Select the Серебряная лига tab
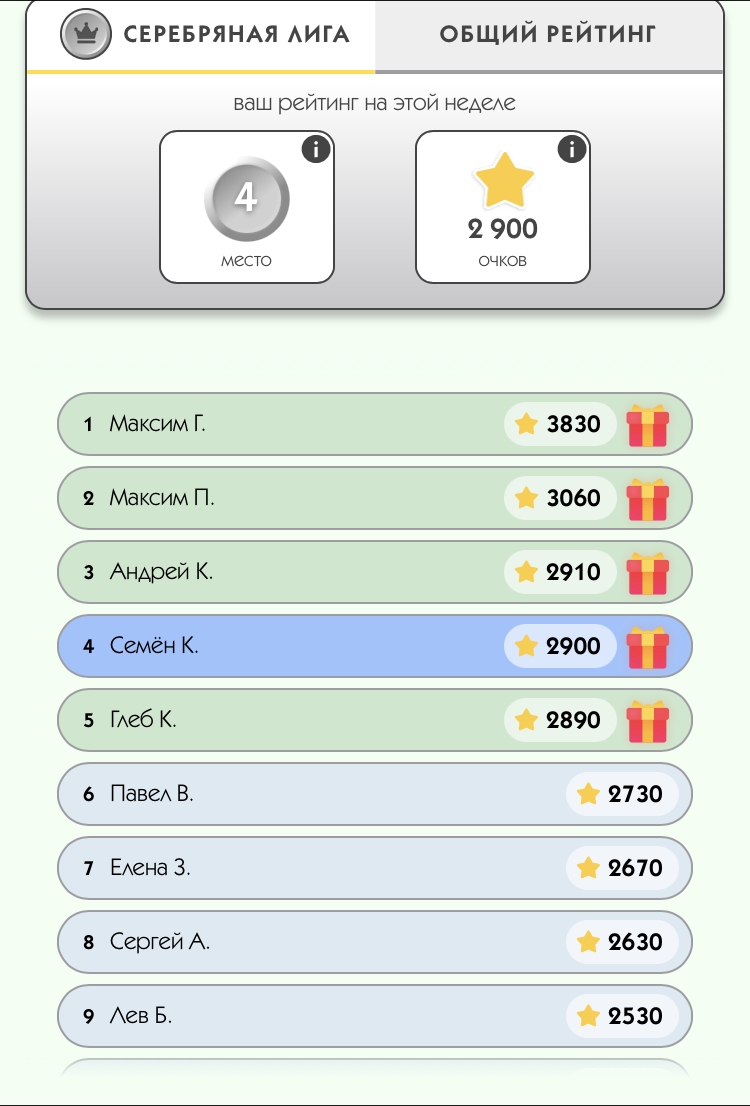This screenshot has width=750, height=1106. click(x=201, y=34)
